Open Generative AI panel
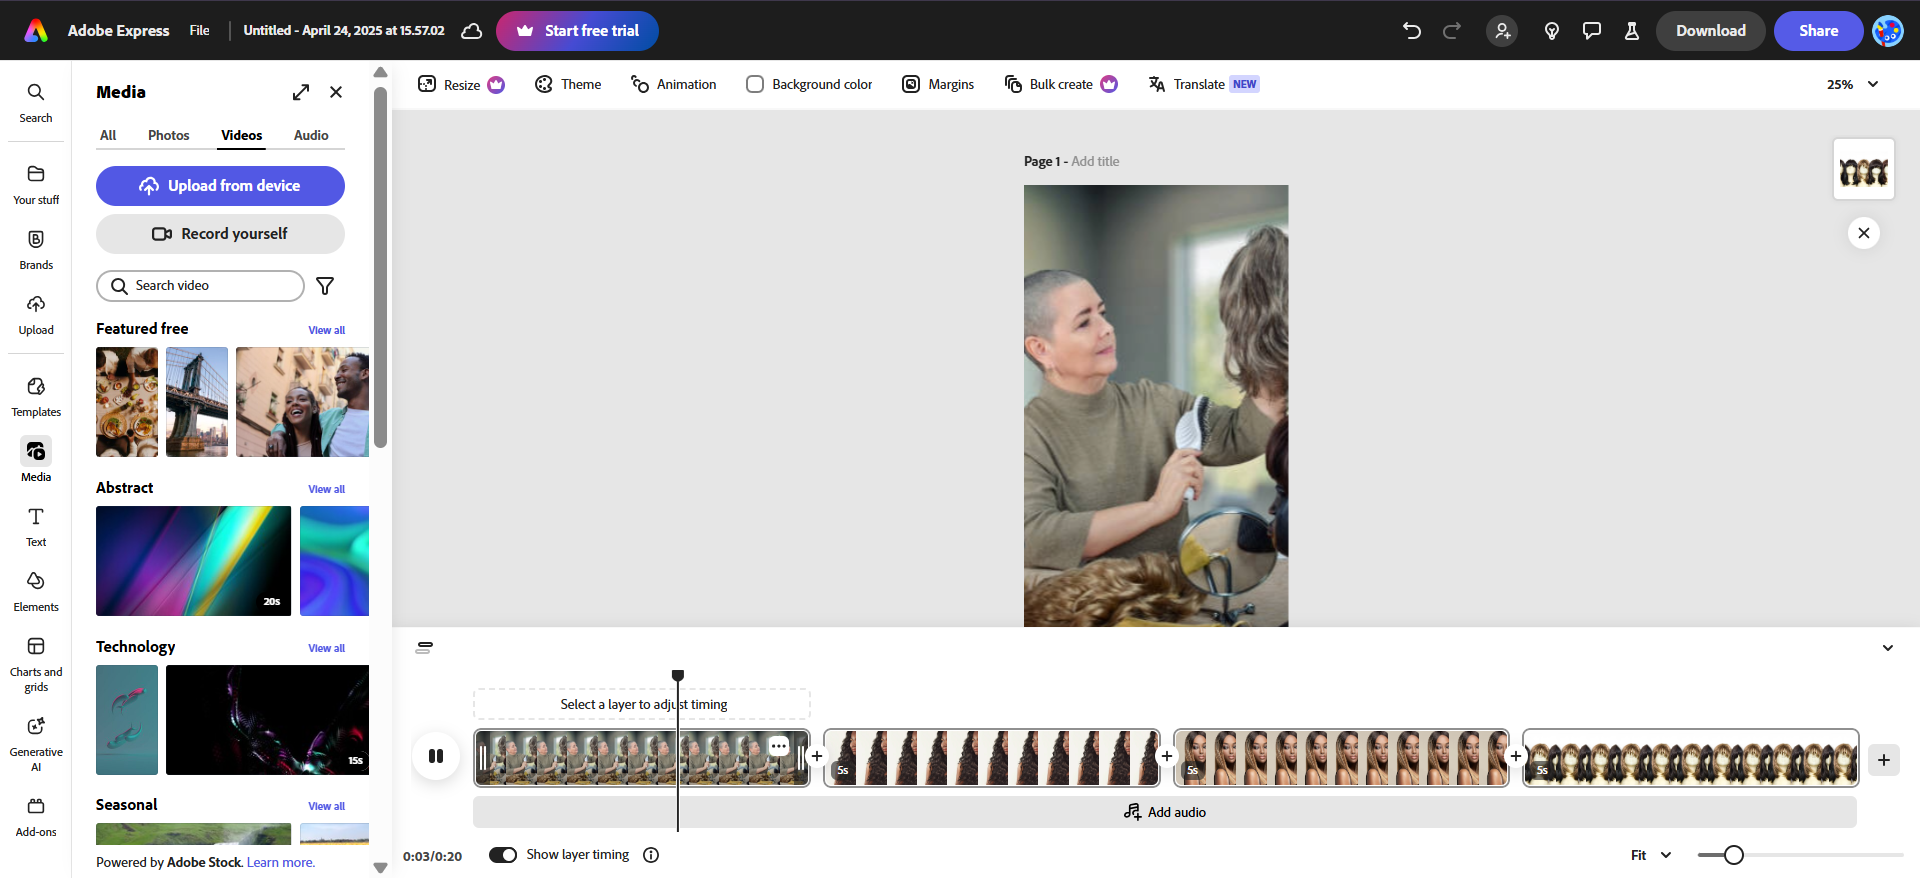Viewport: 1920px width, 878px height. [x=36, y=744]
